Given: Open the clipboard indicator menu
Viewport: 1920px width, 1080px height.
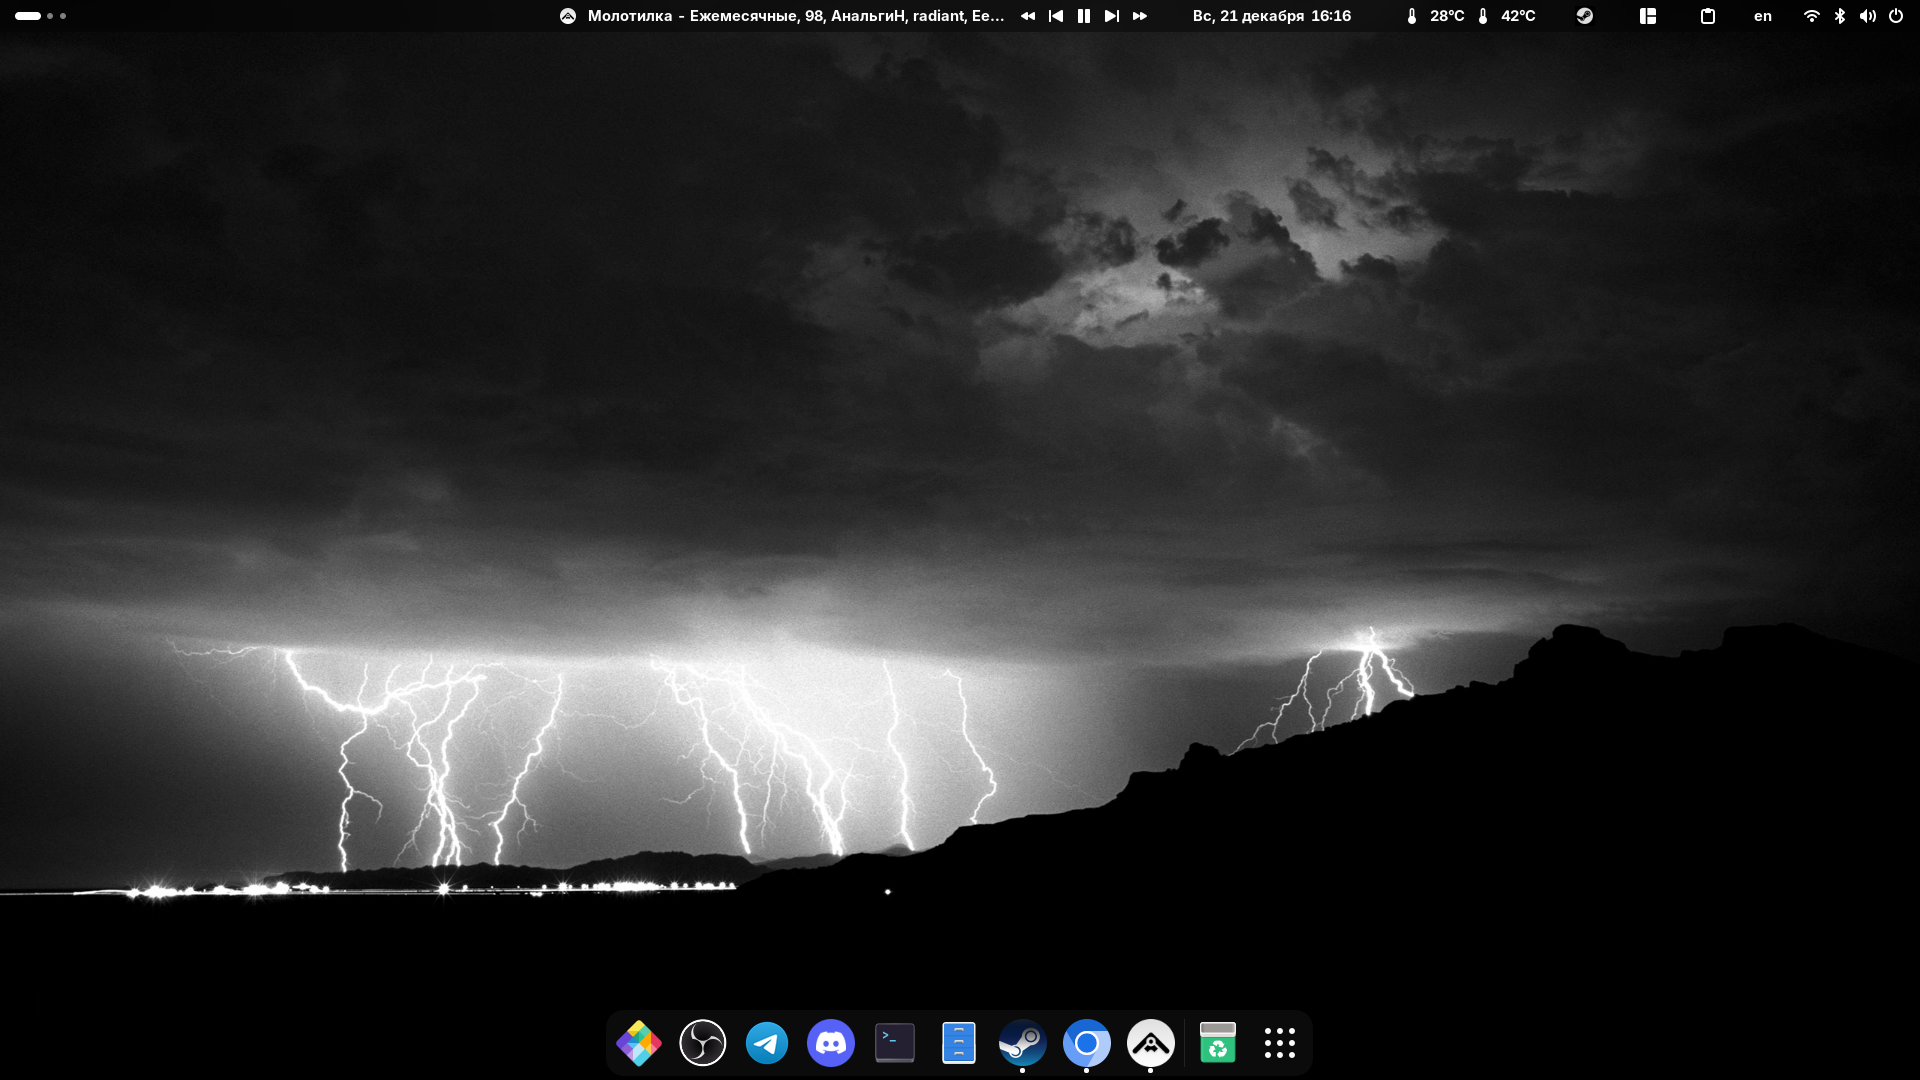Looking at the screenshot, I should click(1707, 16).
